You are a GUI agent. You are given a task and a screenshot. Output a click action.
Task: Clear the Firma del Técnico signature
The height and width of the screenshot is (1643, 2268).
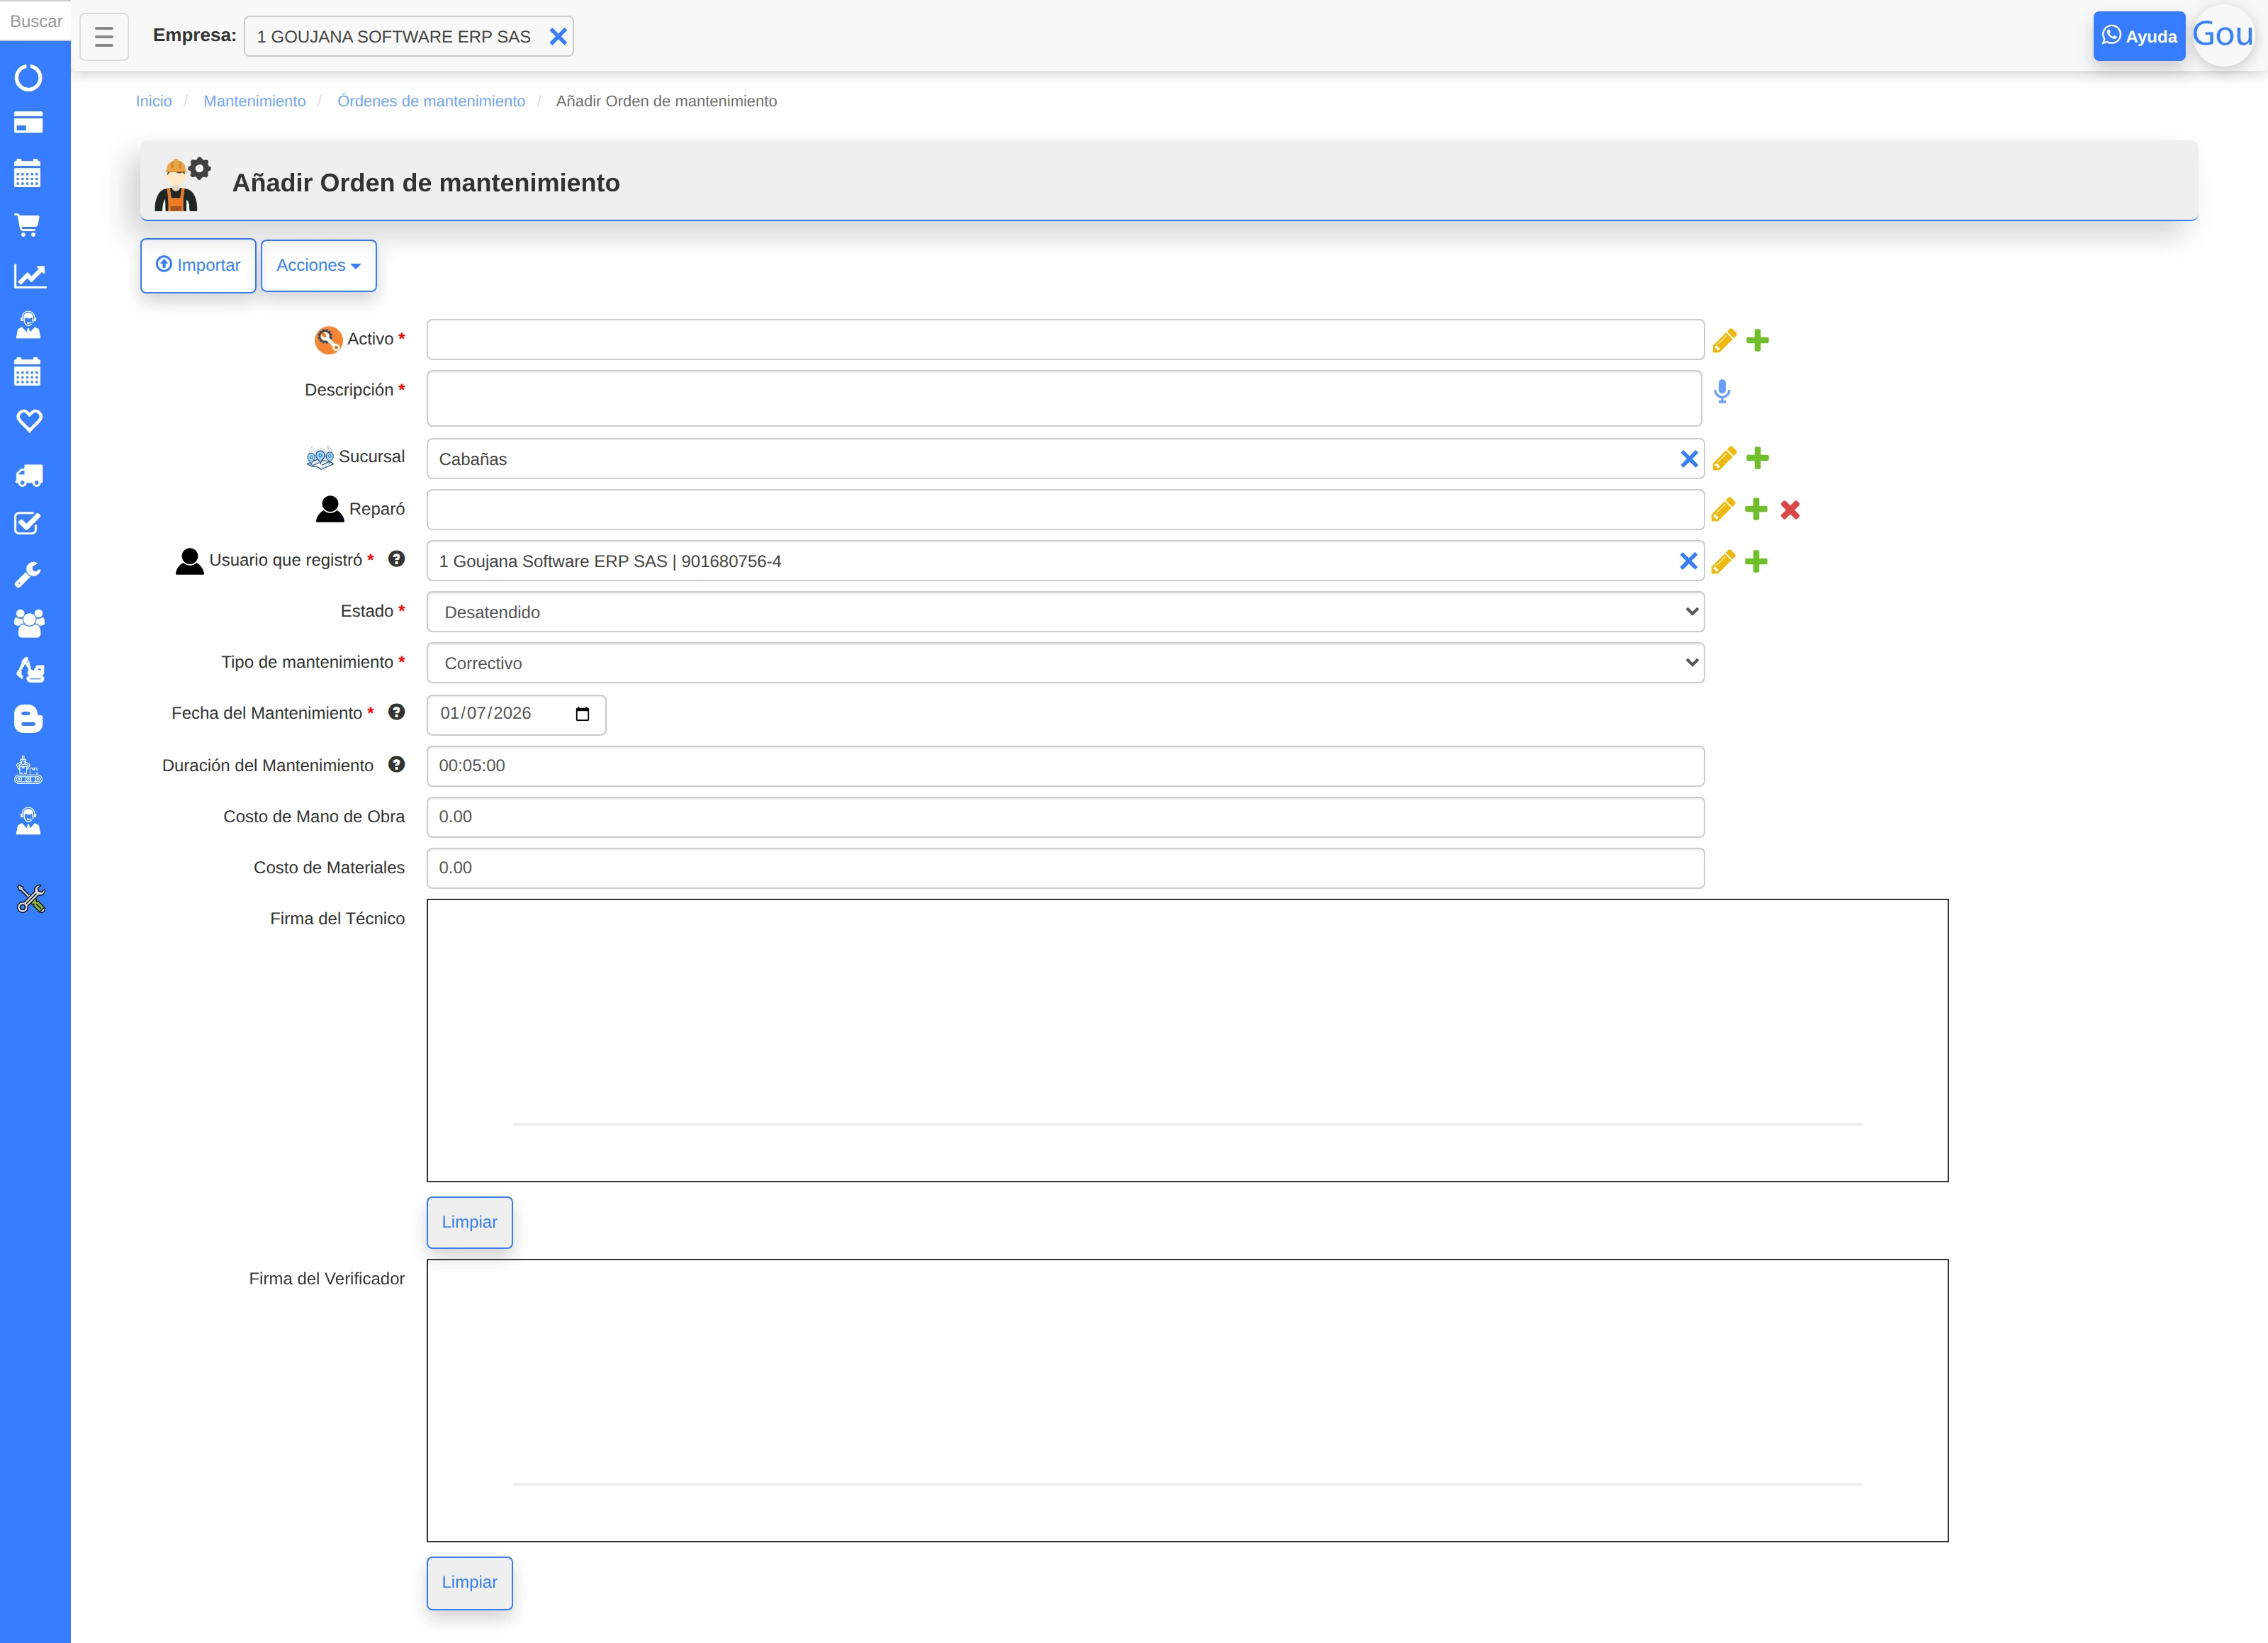pyautogui.click(x=469, y=1222)
